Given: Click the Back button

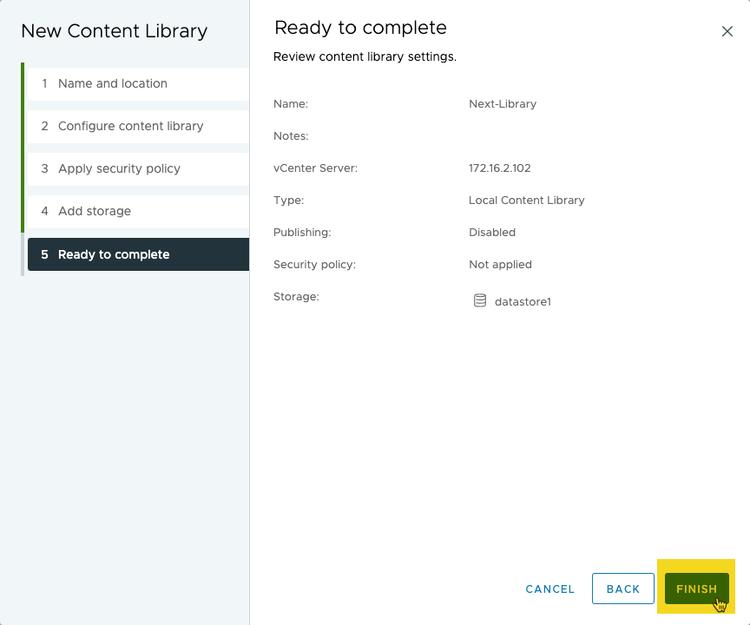Looking at the screenshot, I should (x=622, y=589).
